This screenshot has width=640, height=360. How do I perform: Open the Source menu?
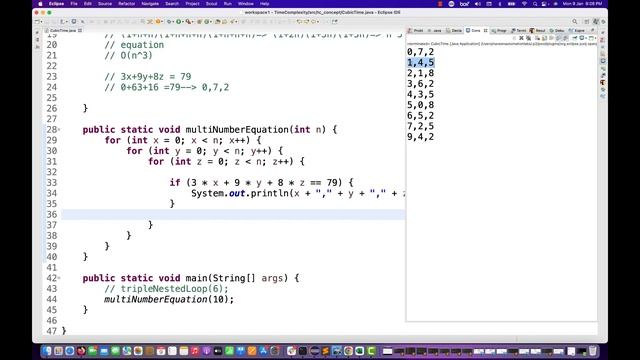pyautogui.click(x=105, y=4)
